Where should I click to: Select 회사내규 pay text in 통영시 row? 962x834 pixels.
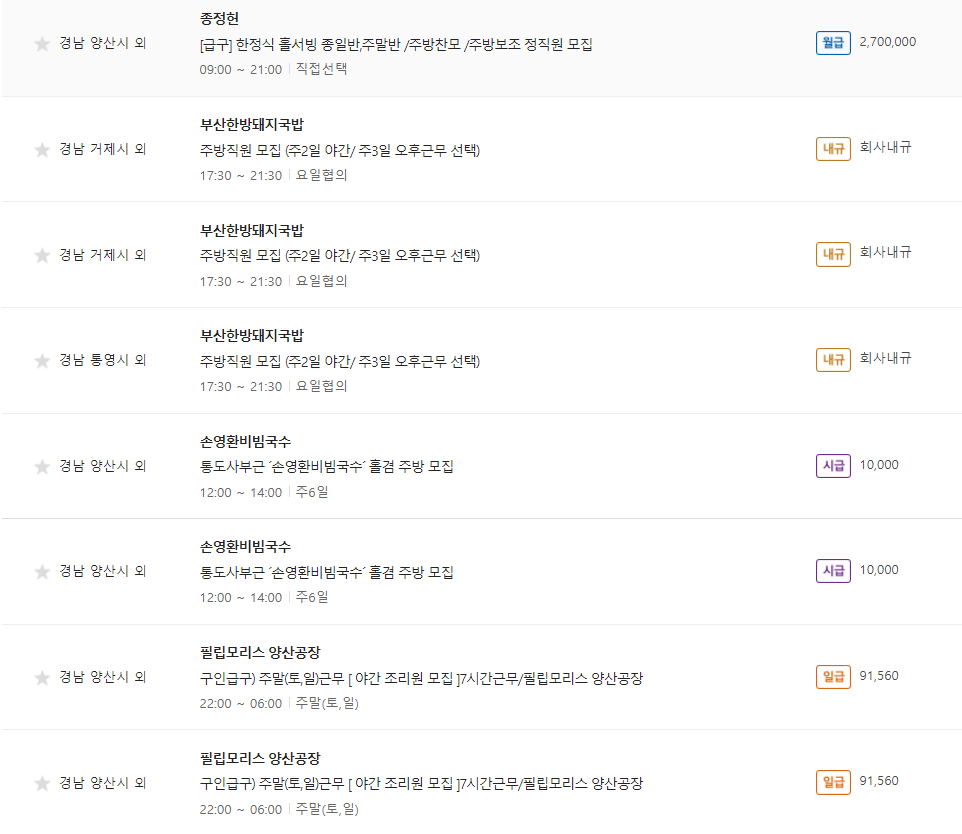(x=885, y=358)
